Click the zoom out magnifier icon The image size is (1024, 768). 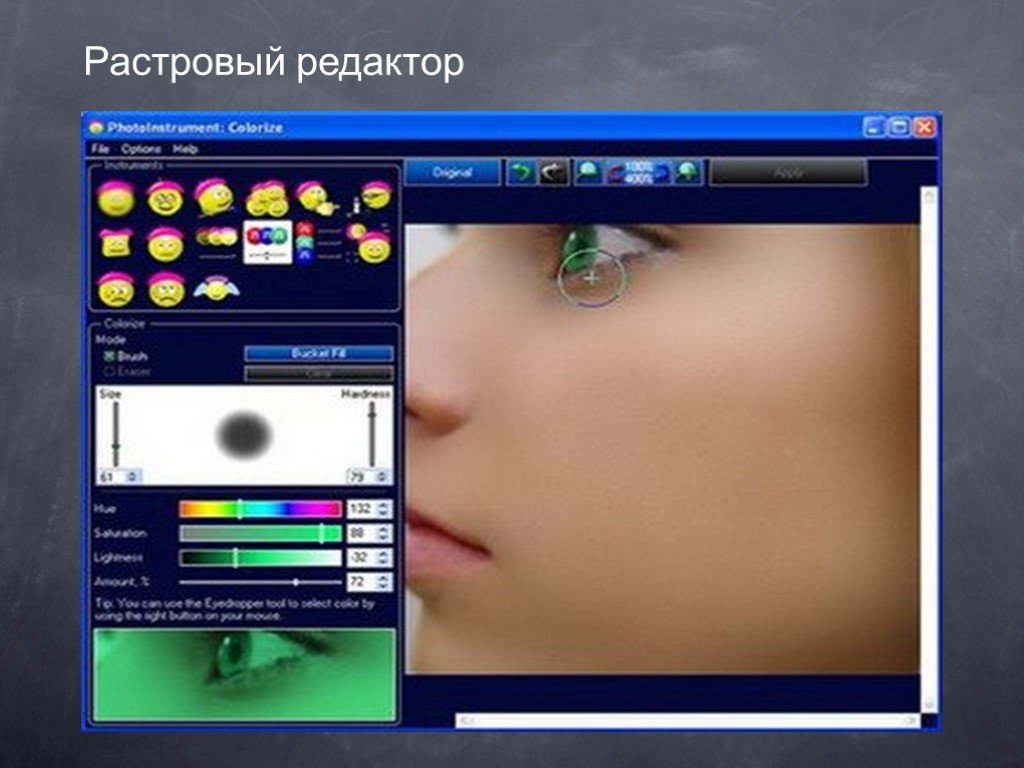(587, 172)
